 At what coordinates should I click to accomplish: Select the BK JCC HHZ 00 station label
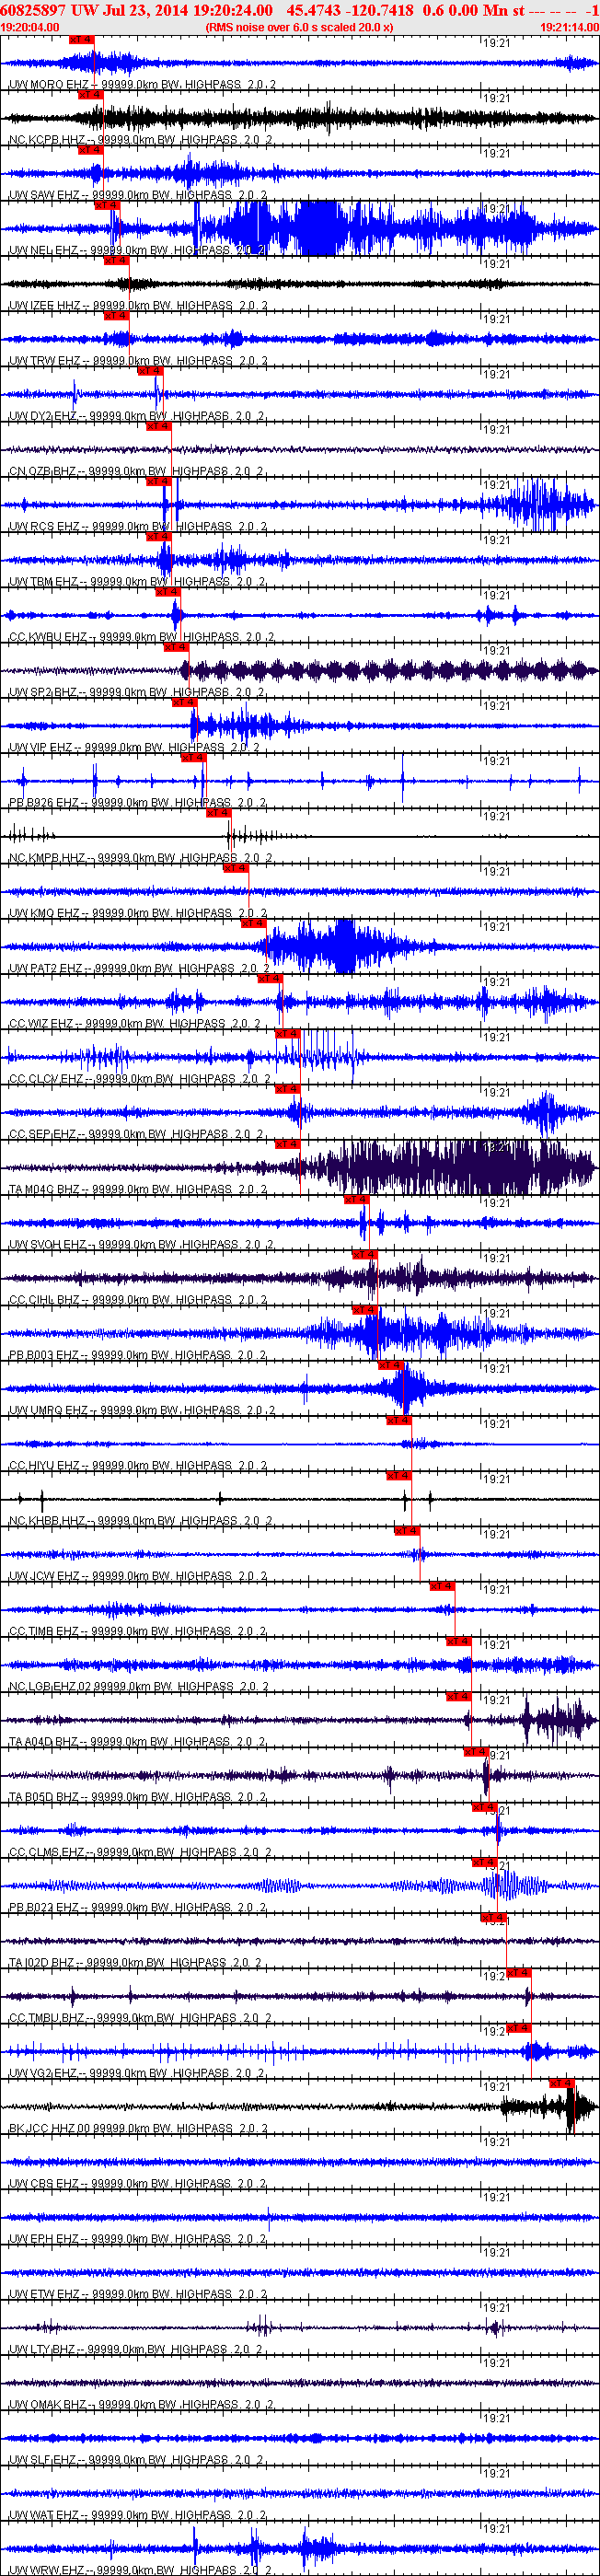[138, 2127]
